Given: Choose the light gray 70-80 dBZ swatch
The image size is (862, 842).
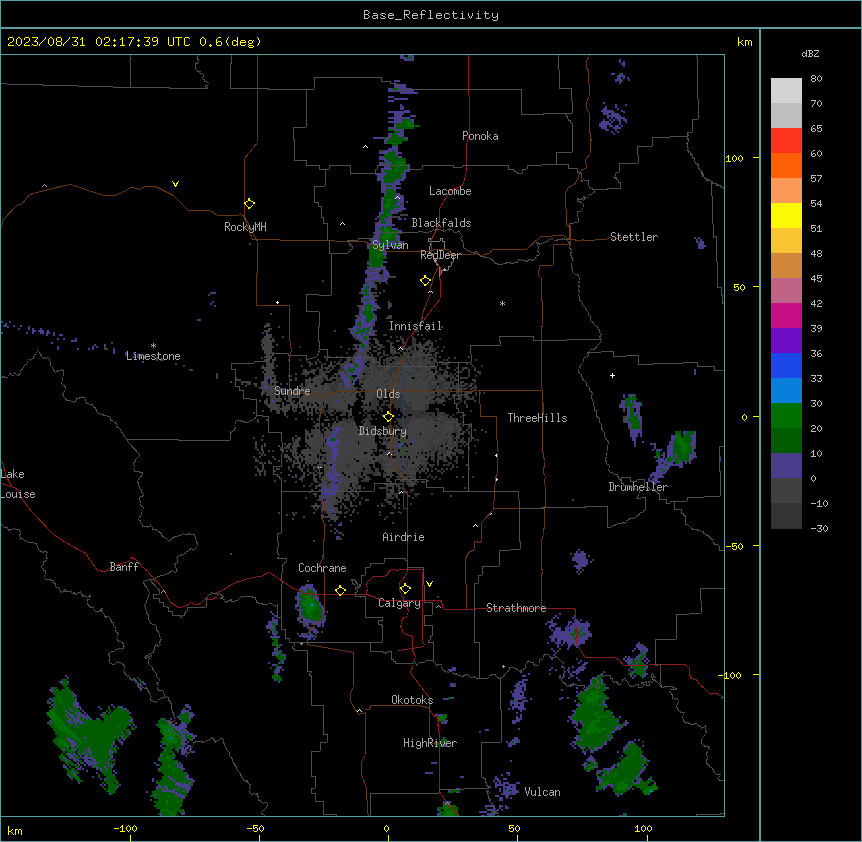Looking at the screenshot, I should [x=786, y=91].
